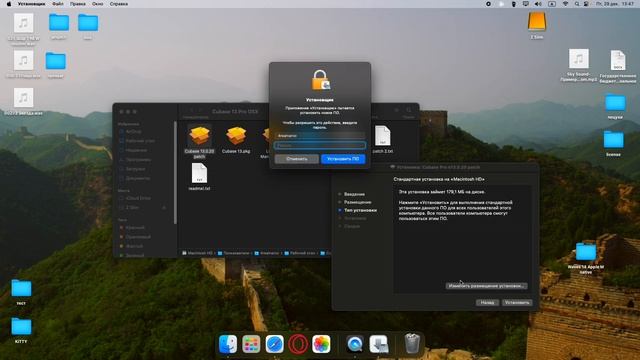
Task: Click Установить ПО button
Action: (x=343, y=159)
